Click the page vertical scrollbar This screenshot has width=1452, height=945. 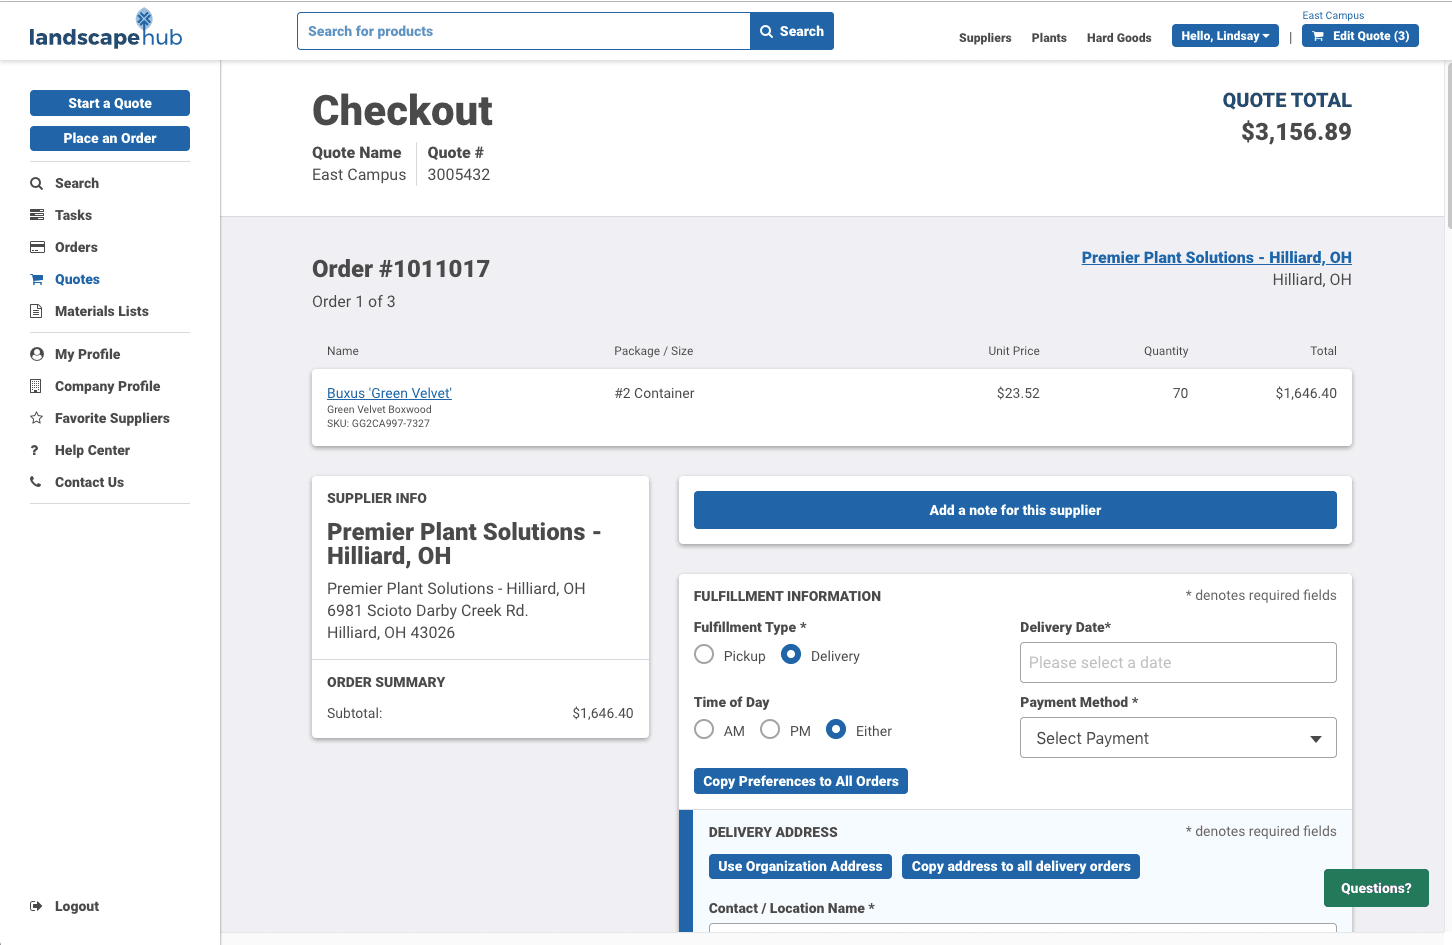coord(1447,145)
